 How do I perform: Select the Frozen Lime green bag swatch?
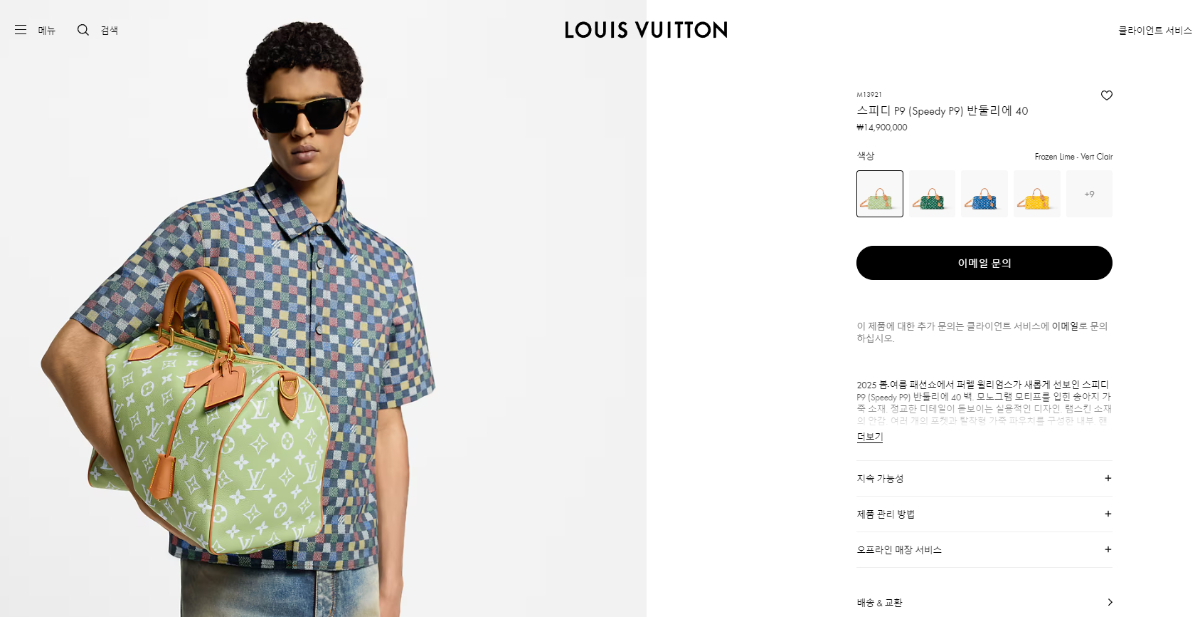pos(880,194)
